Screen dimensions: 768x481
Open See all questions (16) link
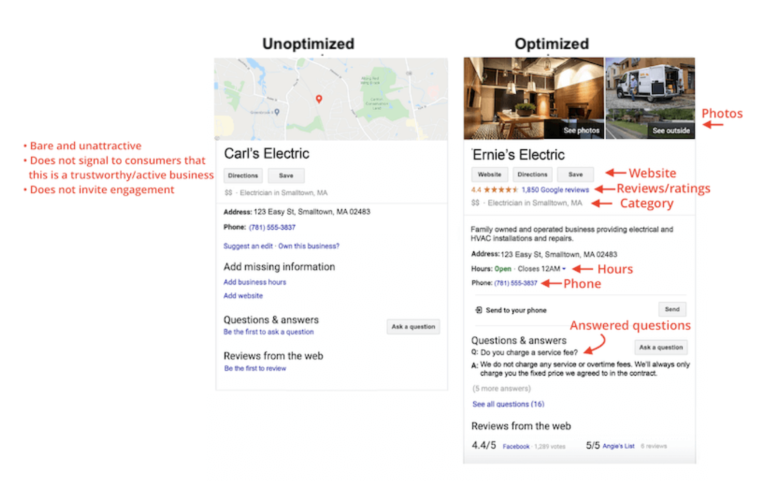(508, 404)
